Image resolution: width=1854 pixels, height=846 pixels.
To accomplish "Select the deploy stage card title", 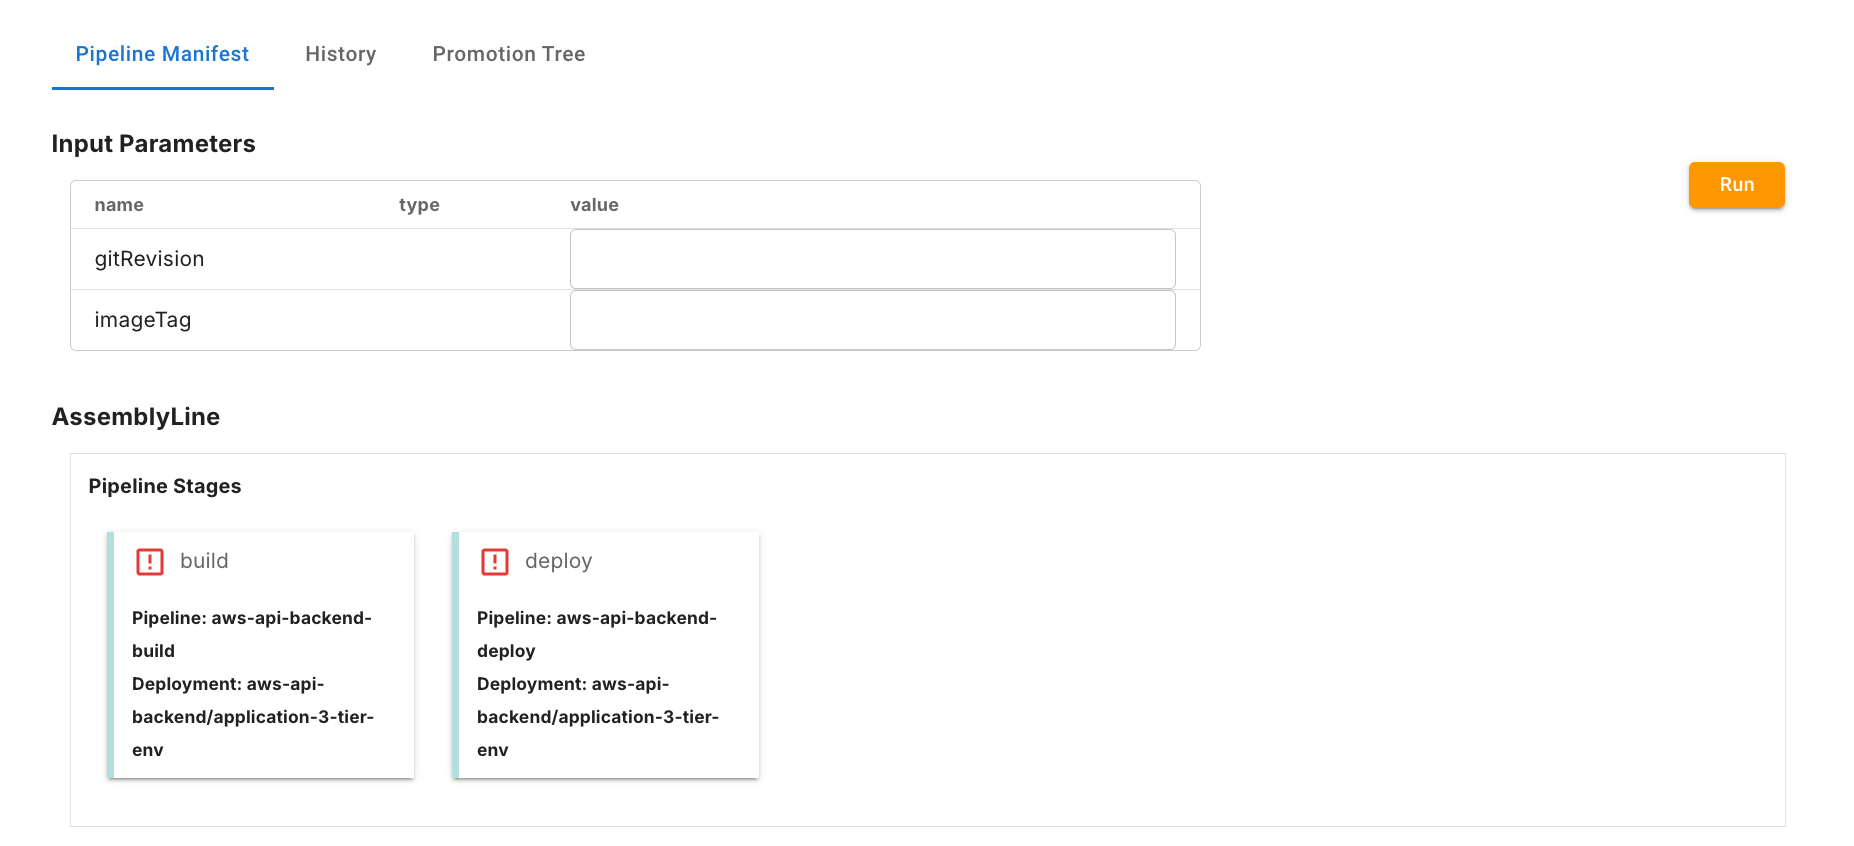I will [x=558, y=561].
